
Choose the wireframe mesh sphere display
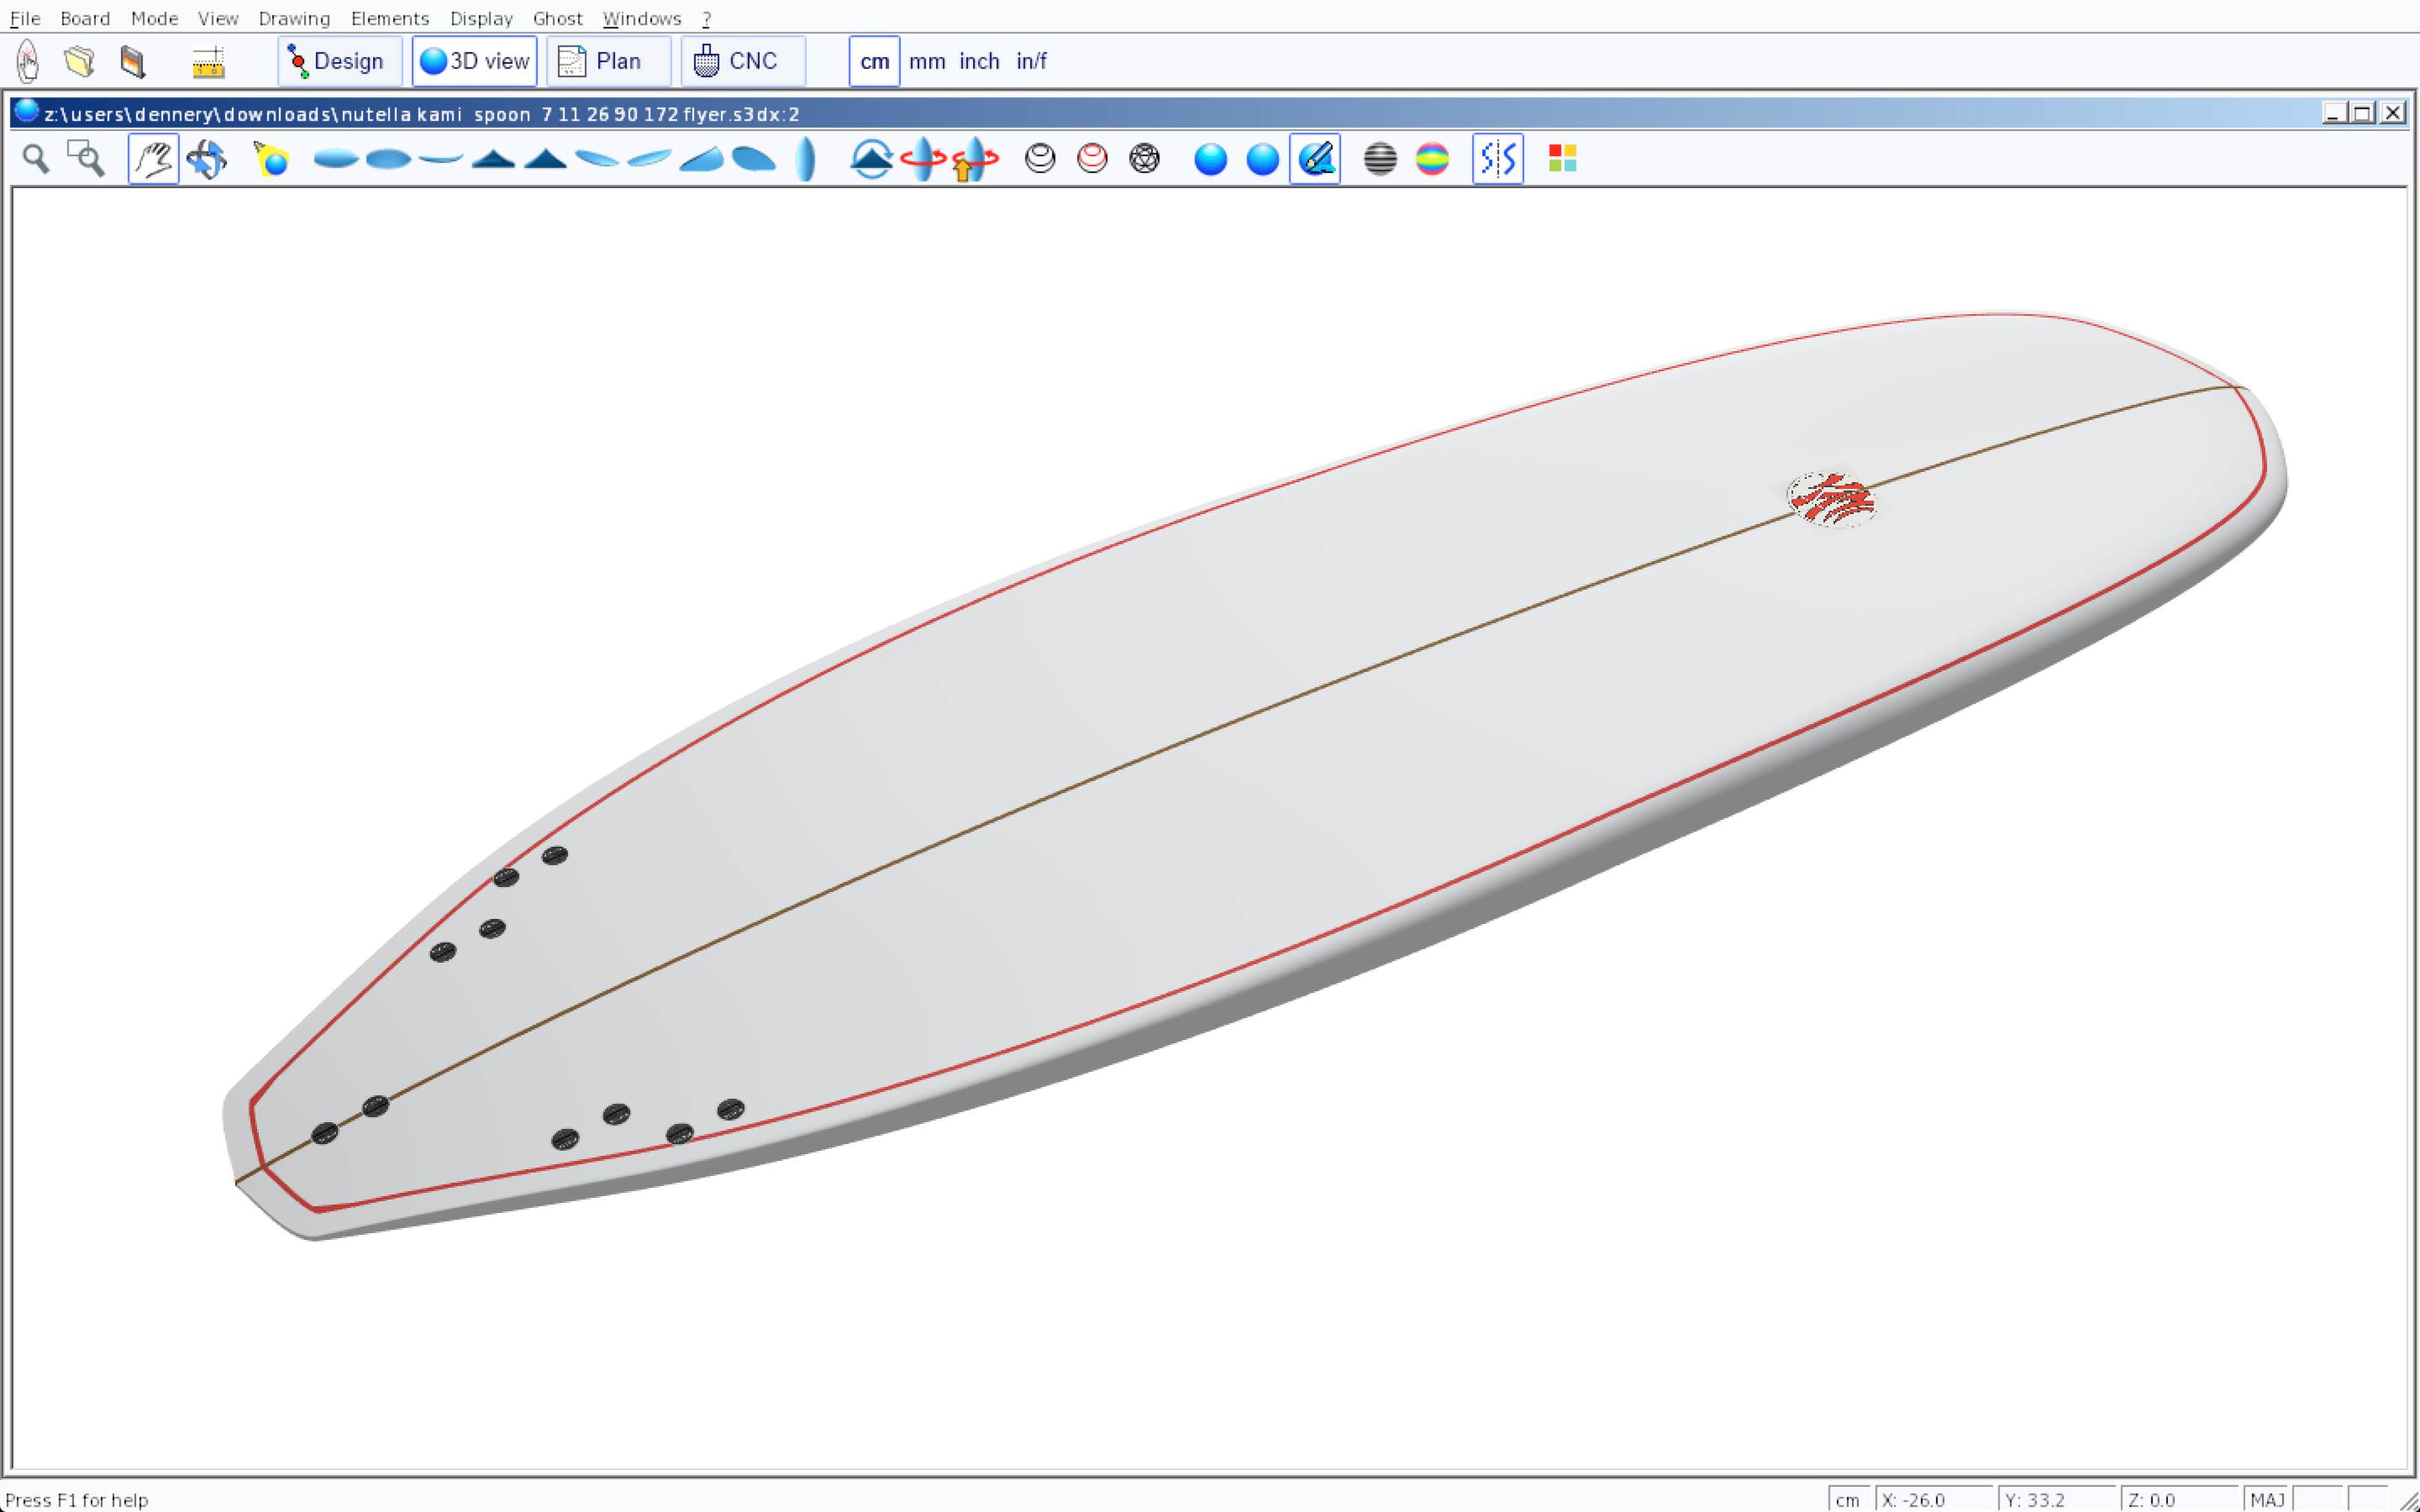coord(1144,159)
